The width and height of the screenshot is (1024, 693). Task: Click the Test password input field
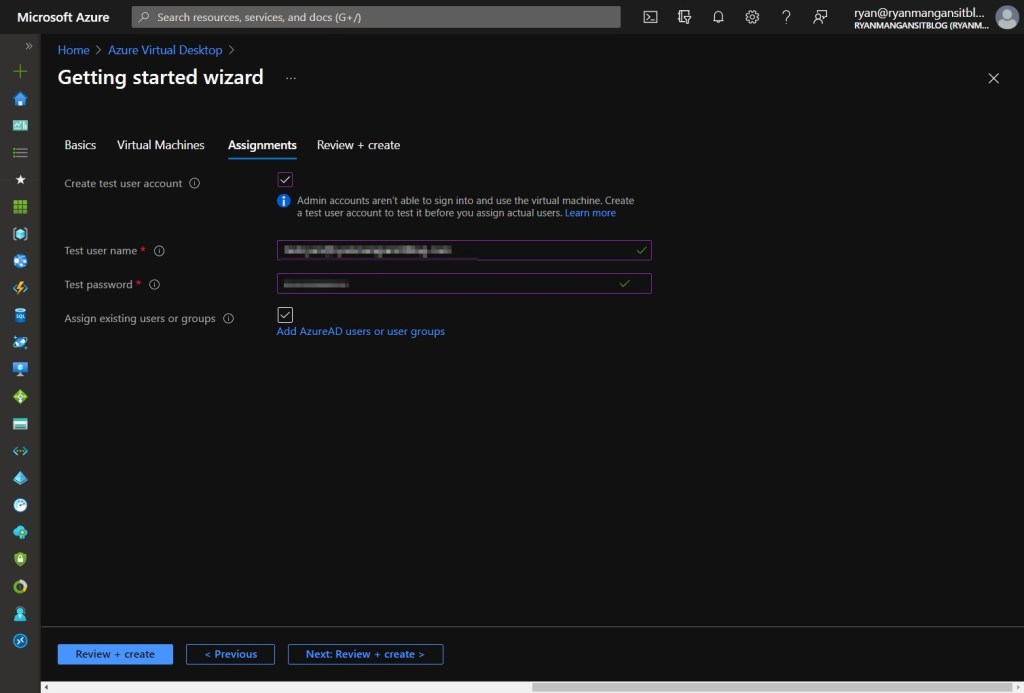tap(464, 283)
